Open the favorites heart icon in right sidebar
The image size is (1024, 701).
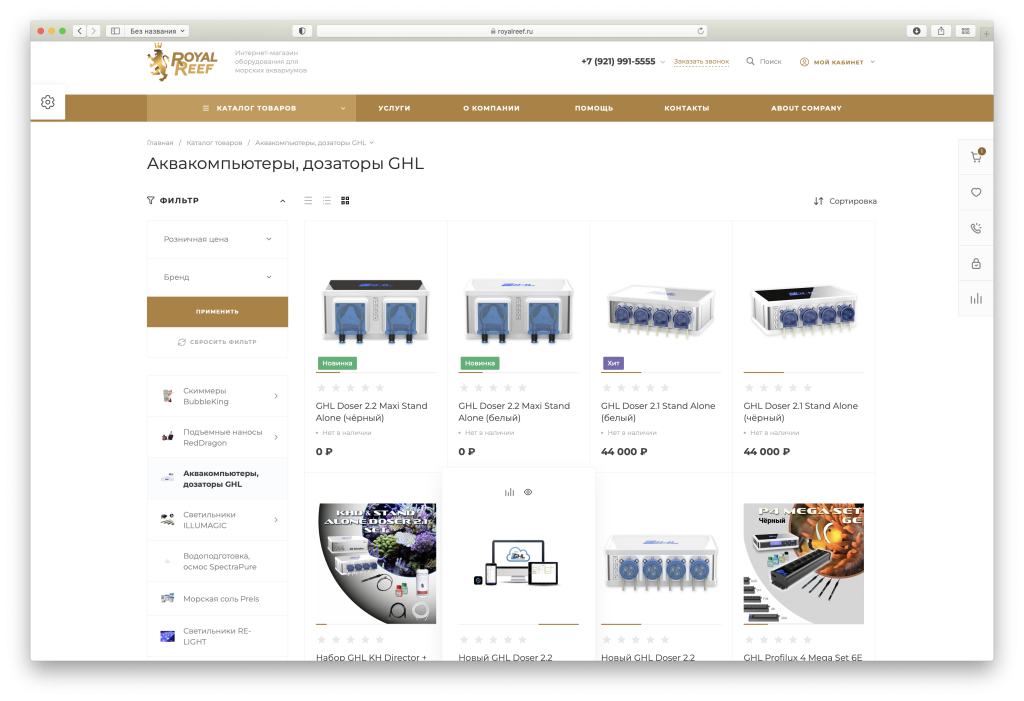tap(976, 192)
